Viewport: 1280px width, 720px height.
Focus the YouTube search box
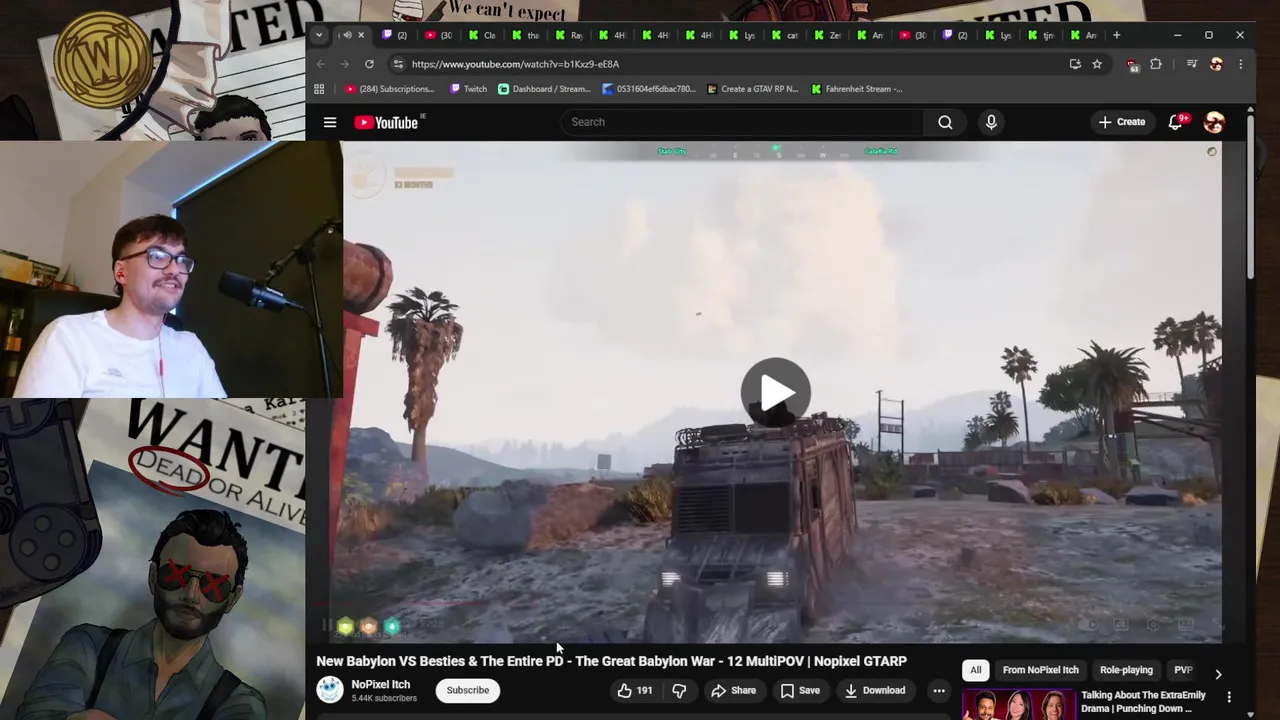tap(742, 122)
